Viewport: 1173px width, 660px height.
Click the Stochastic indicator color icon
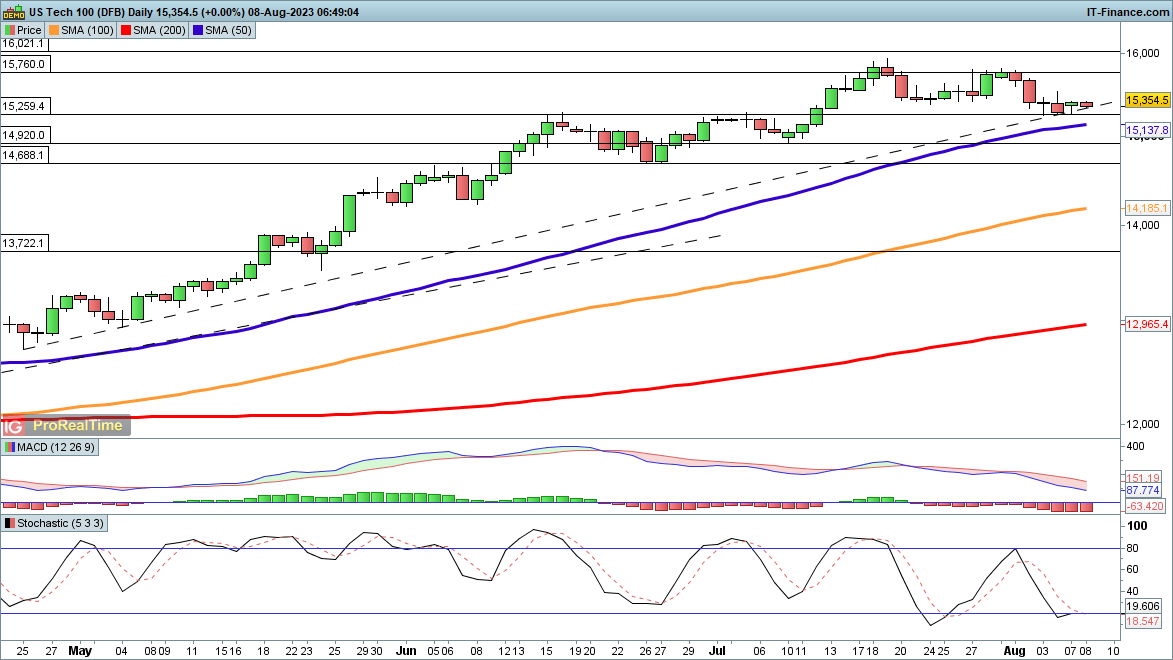(x=10, y=523)
